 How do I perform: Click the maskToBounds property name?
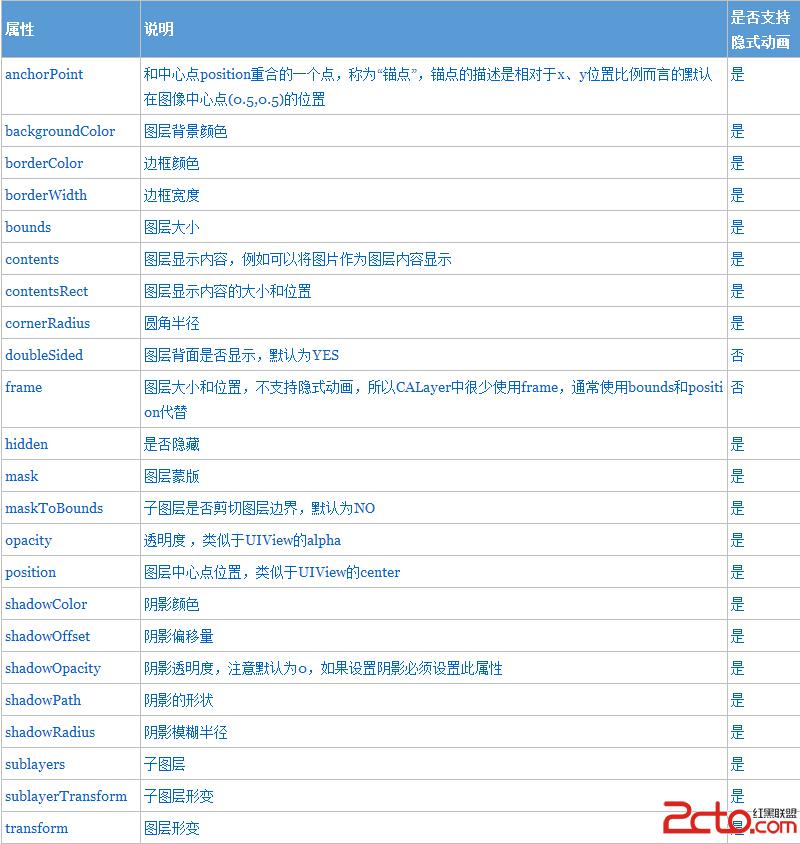54,508
